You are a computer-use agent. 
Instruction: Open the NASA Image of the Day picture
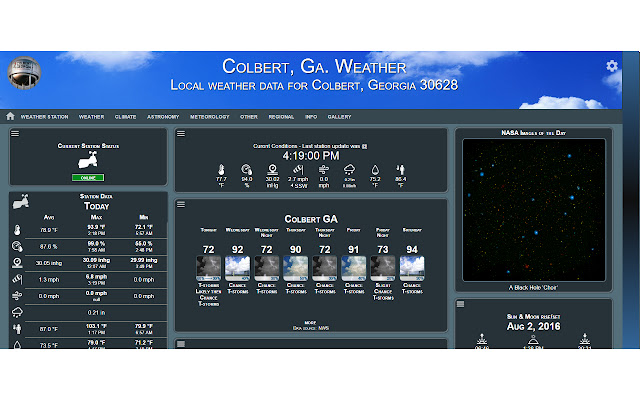pyautogui.click(x=533, y=210)
